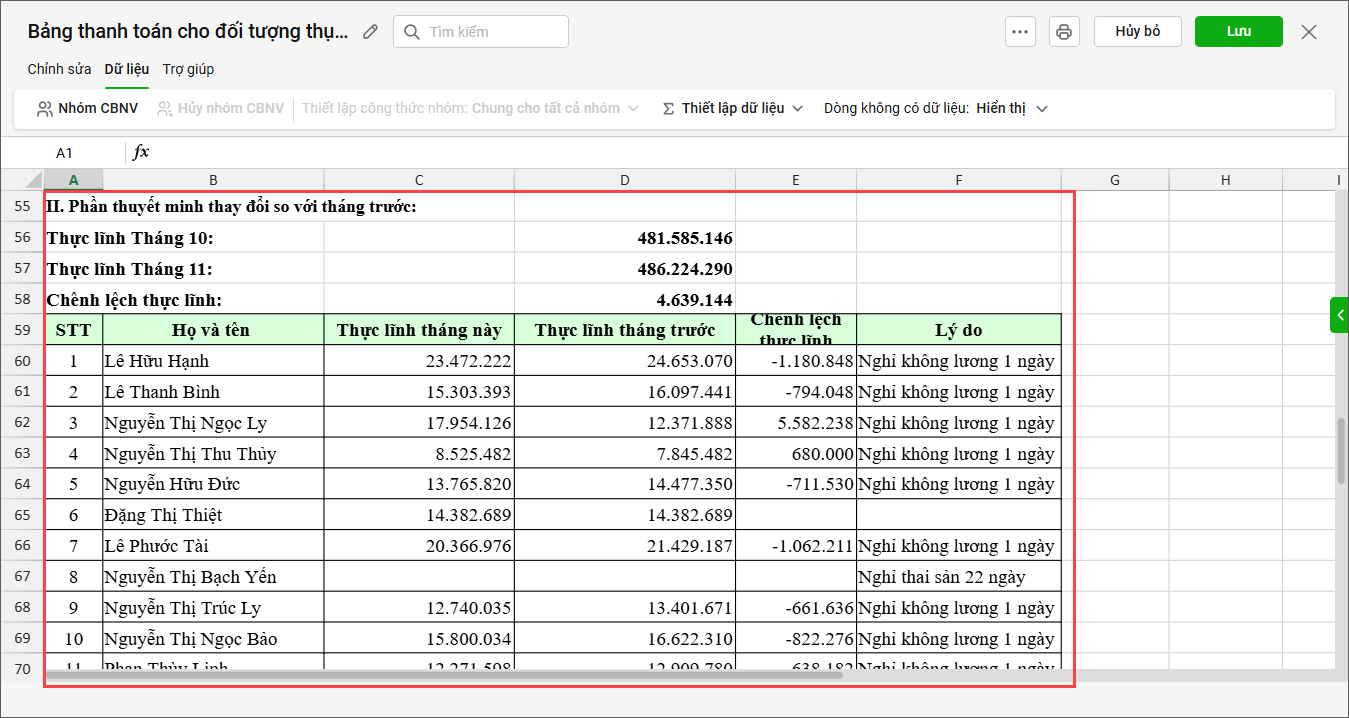
Task: Click the vertical scrollbar thumb
Action: 1342,450
